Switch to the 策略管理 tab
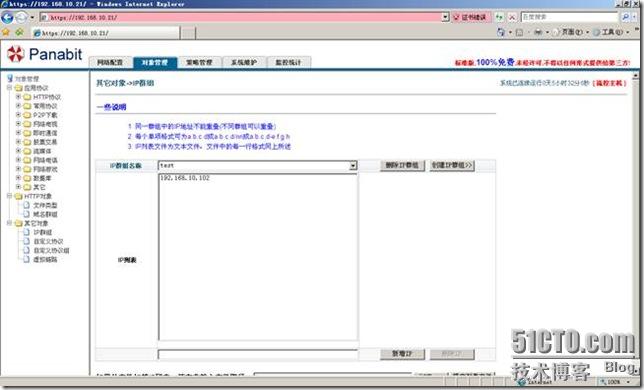Image resolution: width=644 pixels, height=390 pixels. (x=199, y=62)
